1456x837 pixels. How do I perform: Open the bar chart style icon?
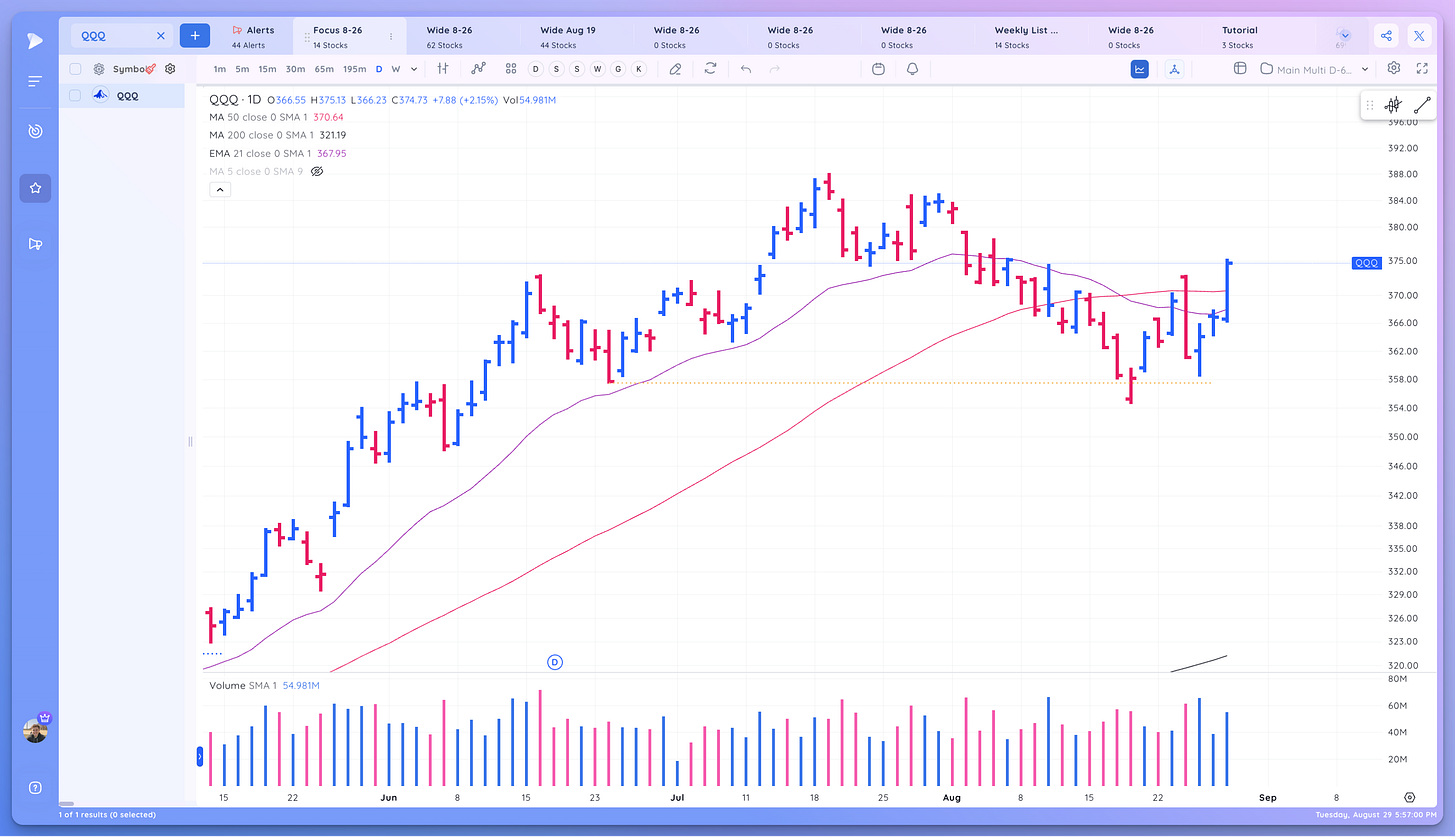pos(442,69)
